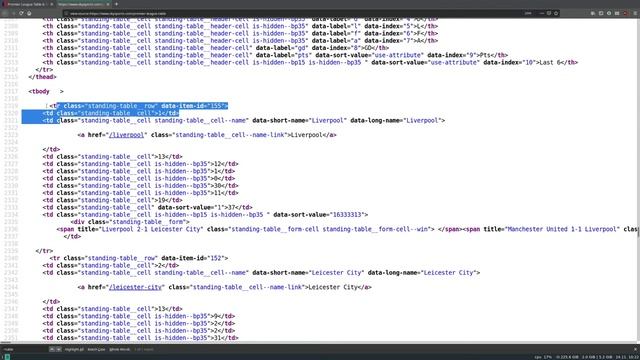Open a new tab with plus button
This screenshot has width=640, height=360.
point(116,4)
